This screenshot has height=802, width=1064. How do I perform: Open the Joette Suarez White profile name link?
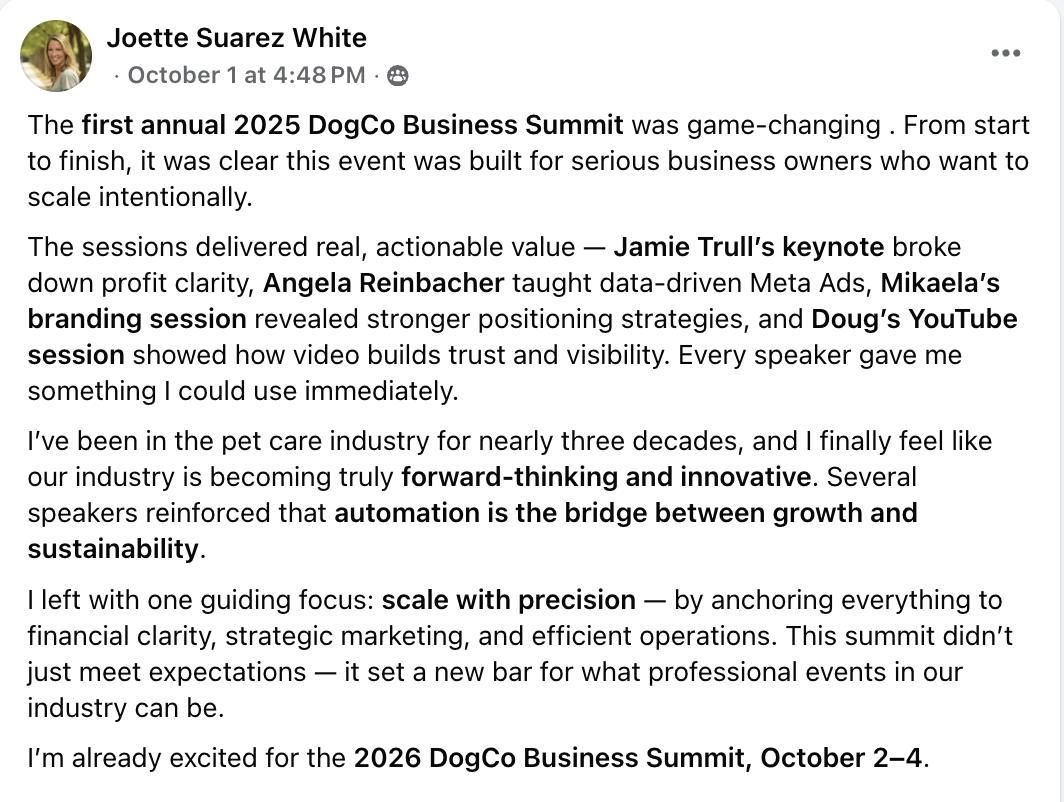point(237,37)
